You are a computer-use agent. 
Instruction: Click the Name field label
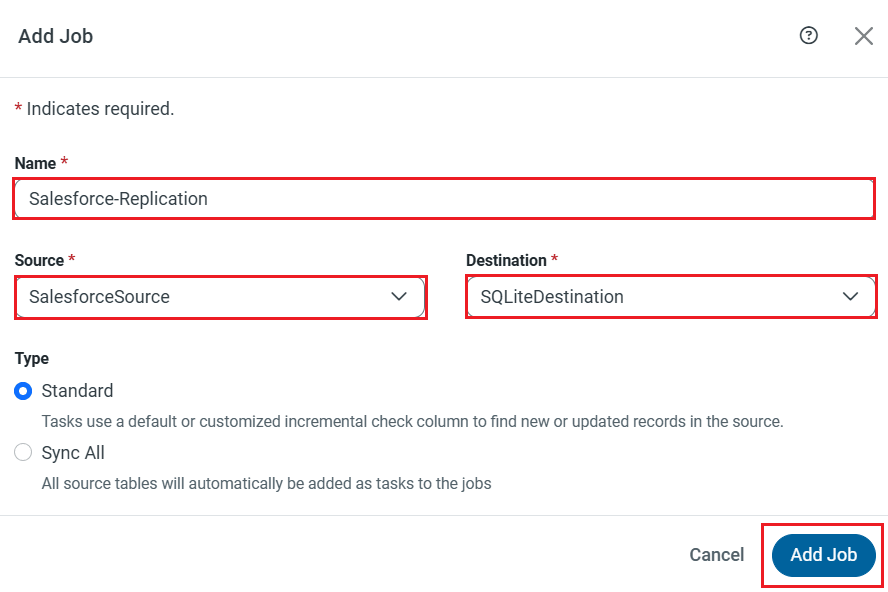pyautogui.click(x=35, y=163)
